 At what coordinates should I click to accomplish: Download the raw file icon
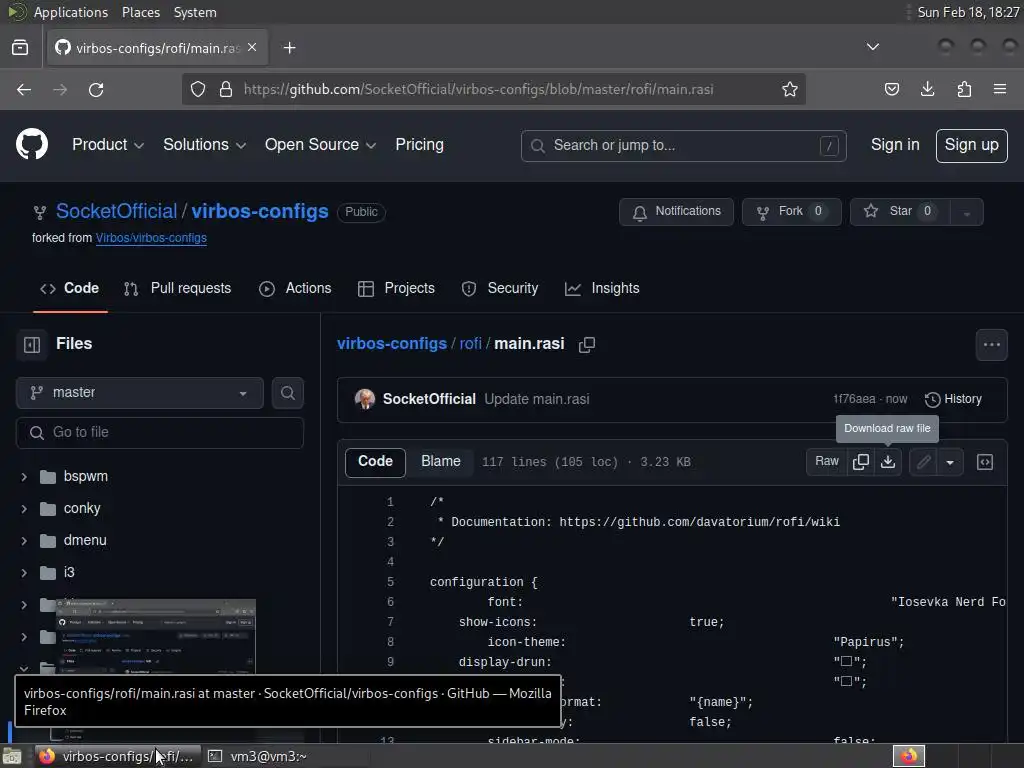888,462
